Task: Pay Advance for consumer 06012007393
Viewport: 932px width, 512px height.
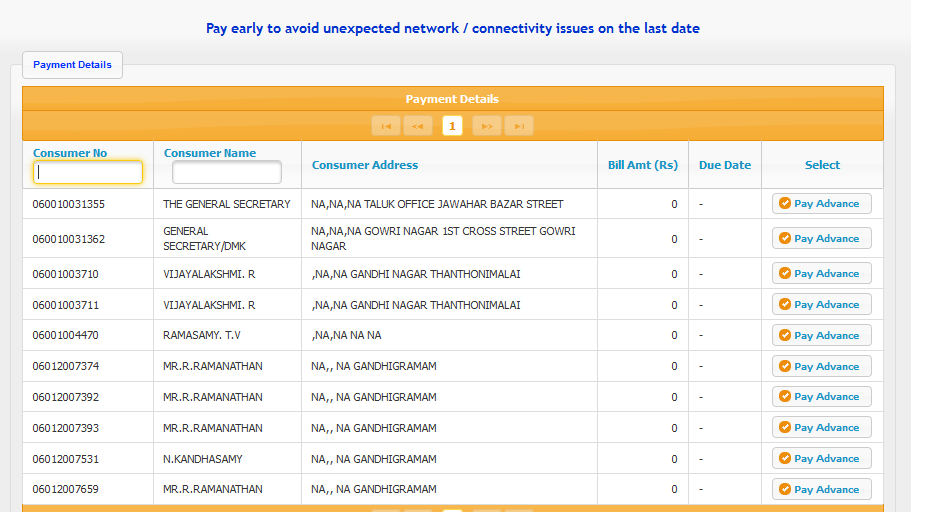Action: 821,428
